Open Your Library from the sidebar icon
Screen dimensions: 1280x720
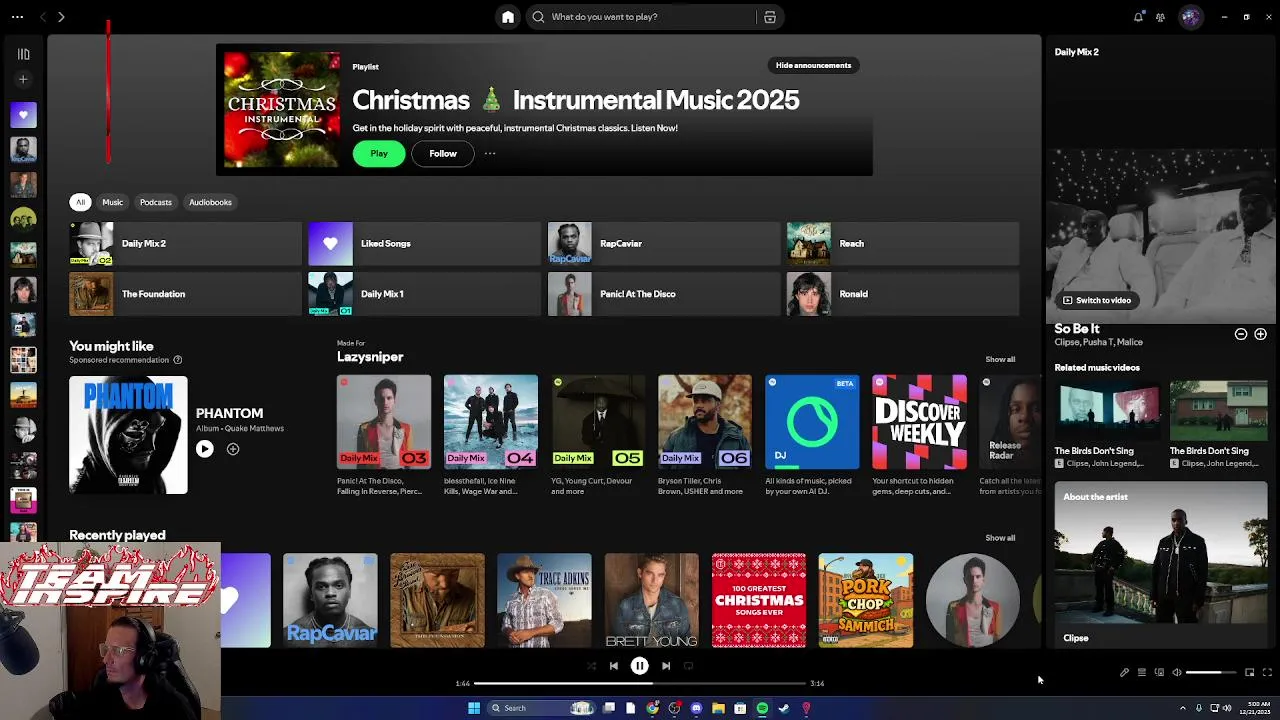click(23, 54)
